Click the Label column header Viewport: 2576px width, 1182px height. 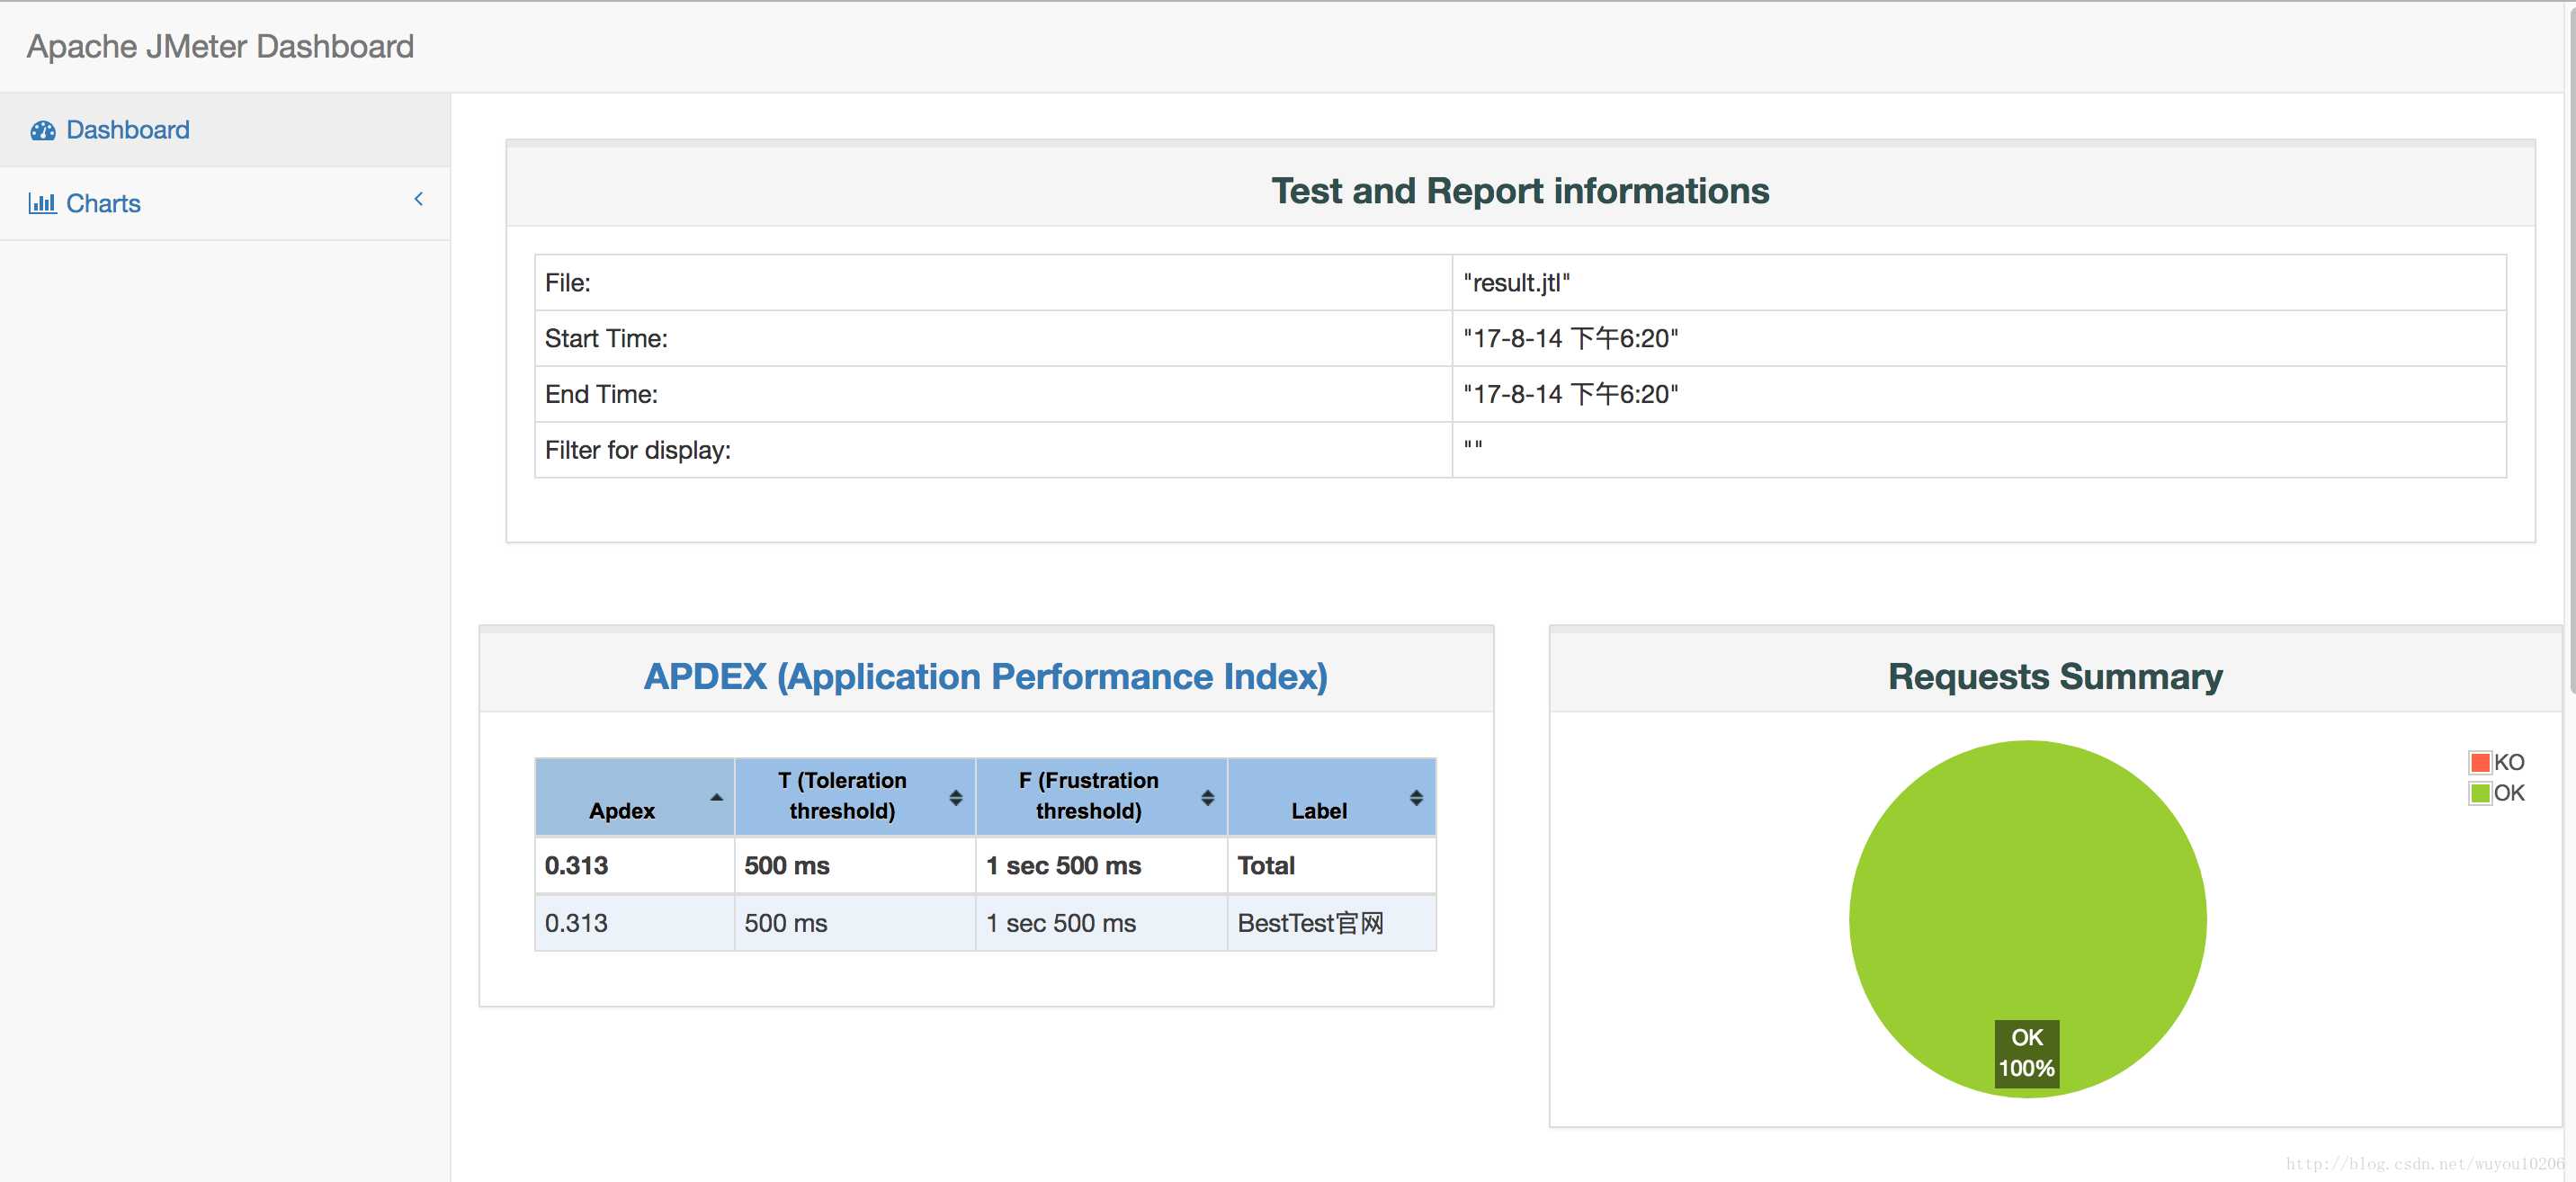(x=1332, y=797)
